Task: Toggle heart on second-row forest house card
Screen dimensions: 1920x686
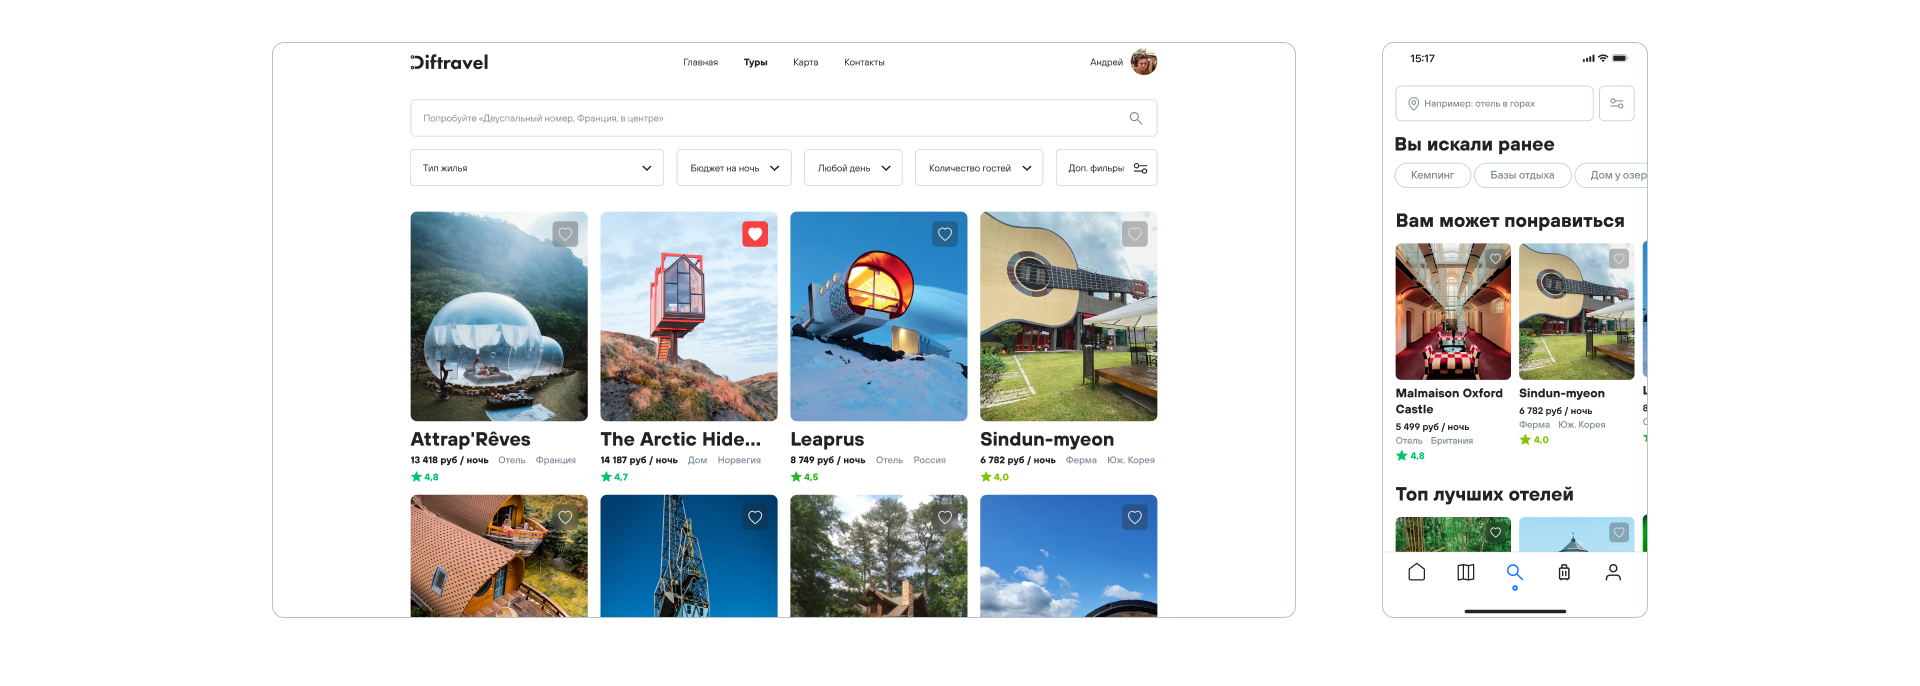Action: tap(945, 517)
